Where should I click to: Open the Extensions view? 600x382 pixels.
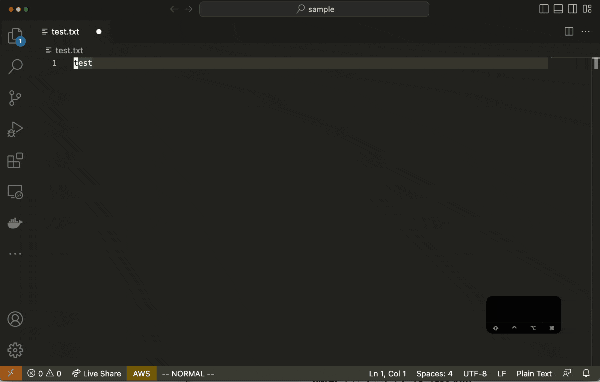[15, 160]
